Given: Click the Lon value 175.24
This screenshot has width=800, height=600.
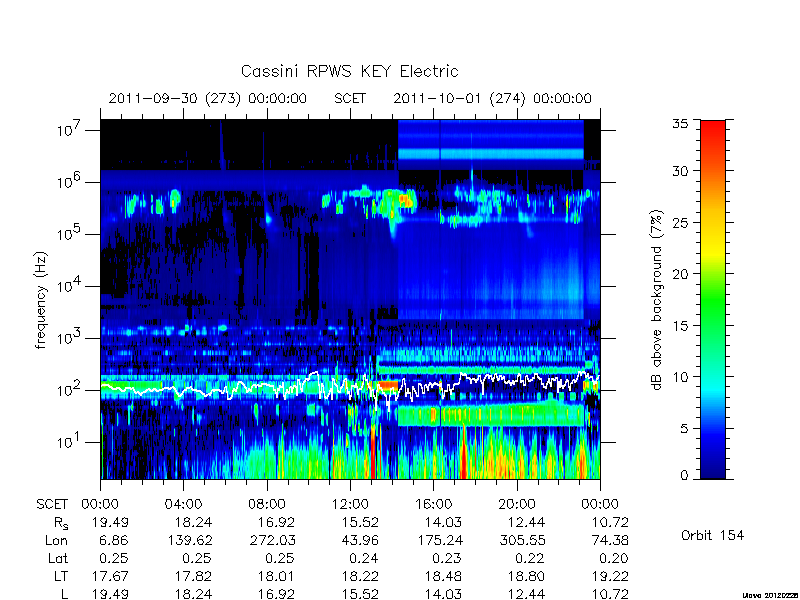Looking at the screenshot, I should point(438,540).
